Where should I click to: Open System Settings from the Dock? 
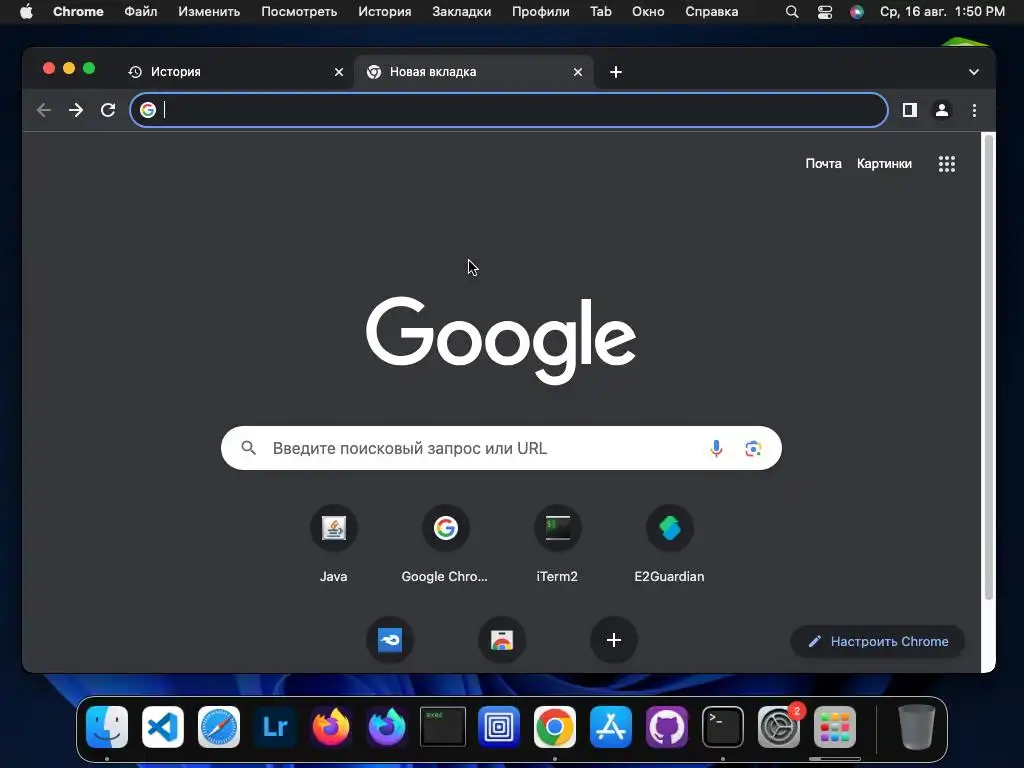coord(779,726)
